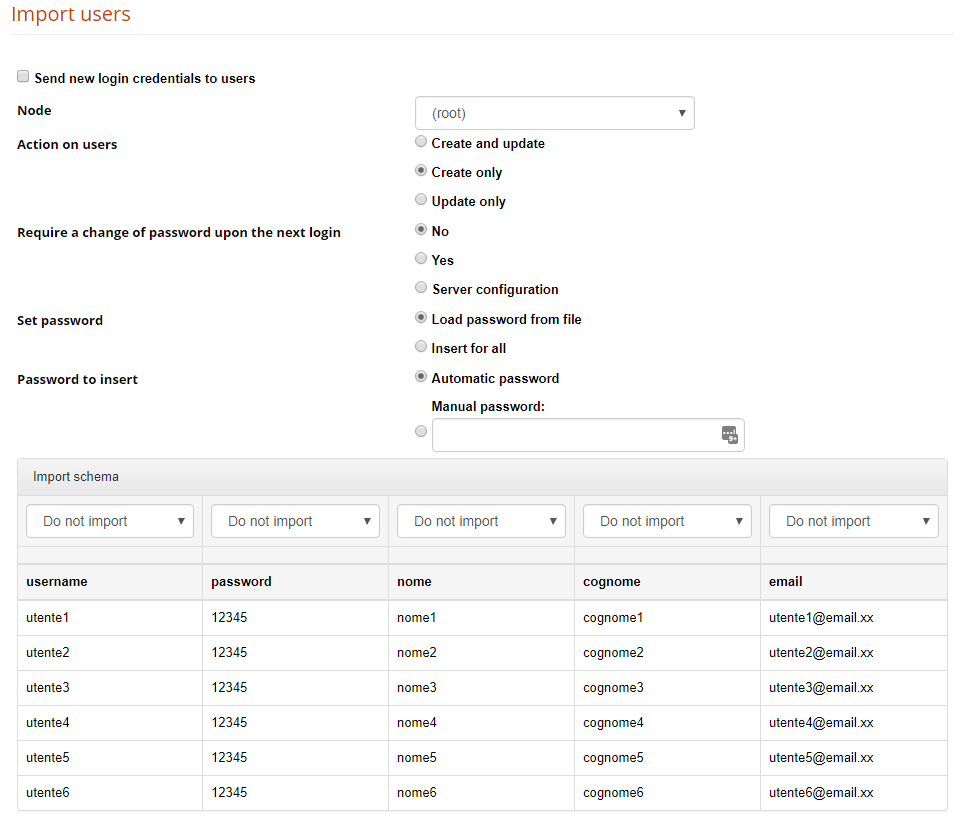Enable Send new login credentials to users
961x821 pixels.
click(x=23, y=76)
